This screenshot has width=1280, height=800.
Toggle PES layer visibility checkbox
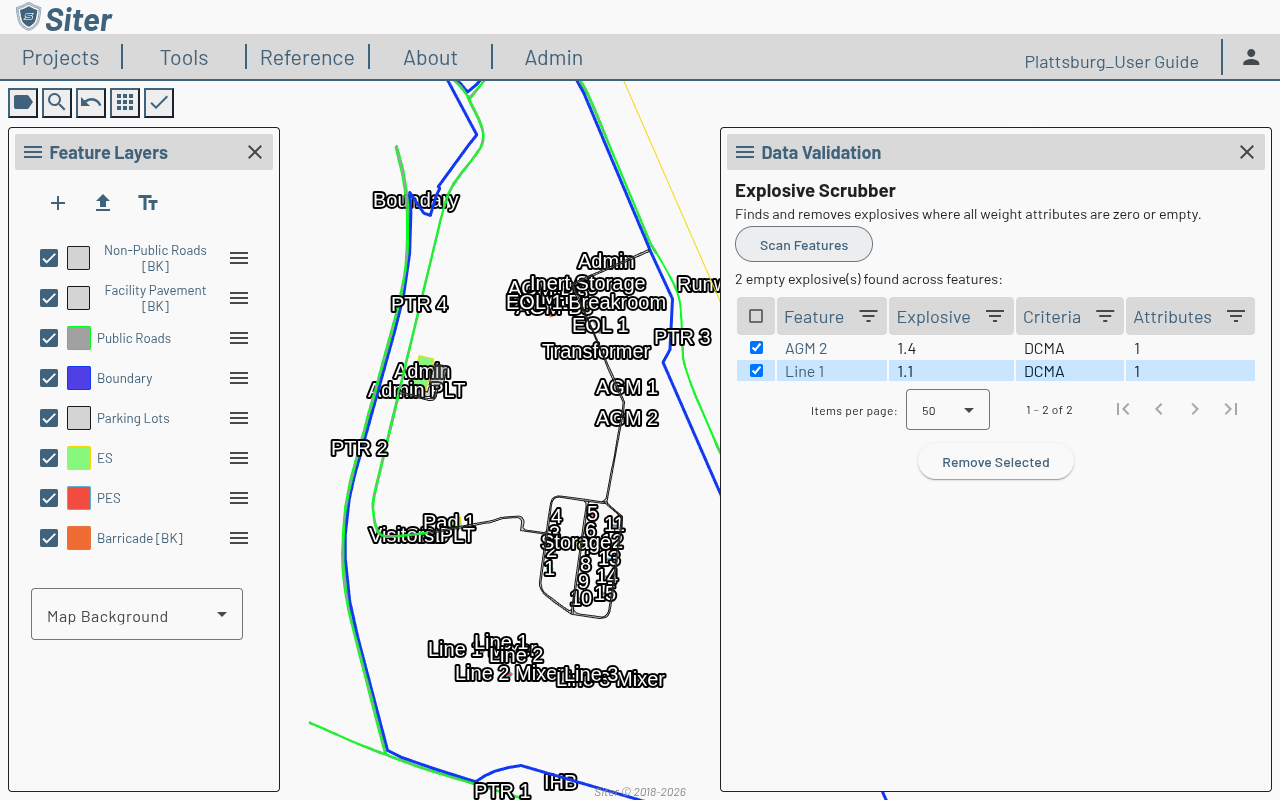point(49,498)
